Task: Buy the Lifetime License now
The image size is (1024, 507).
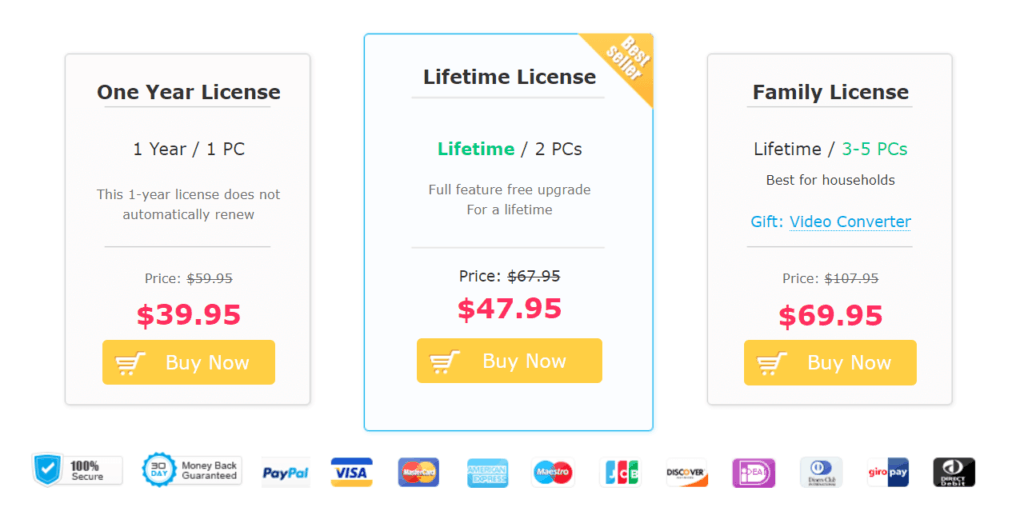Action: point(509,361)
